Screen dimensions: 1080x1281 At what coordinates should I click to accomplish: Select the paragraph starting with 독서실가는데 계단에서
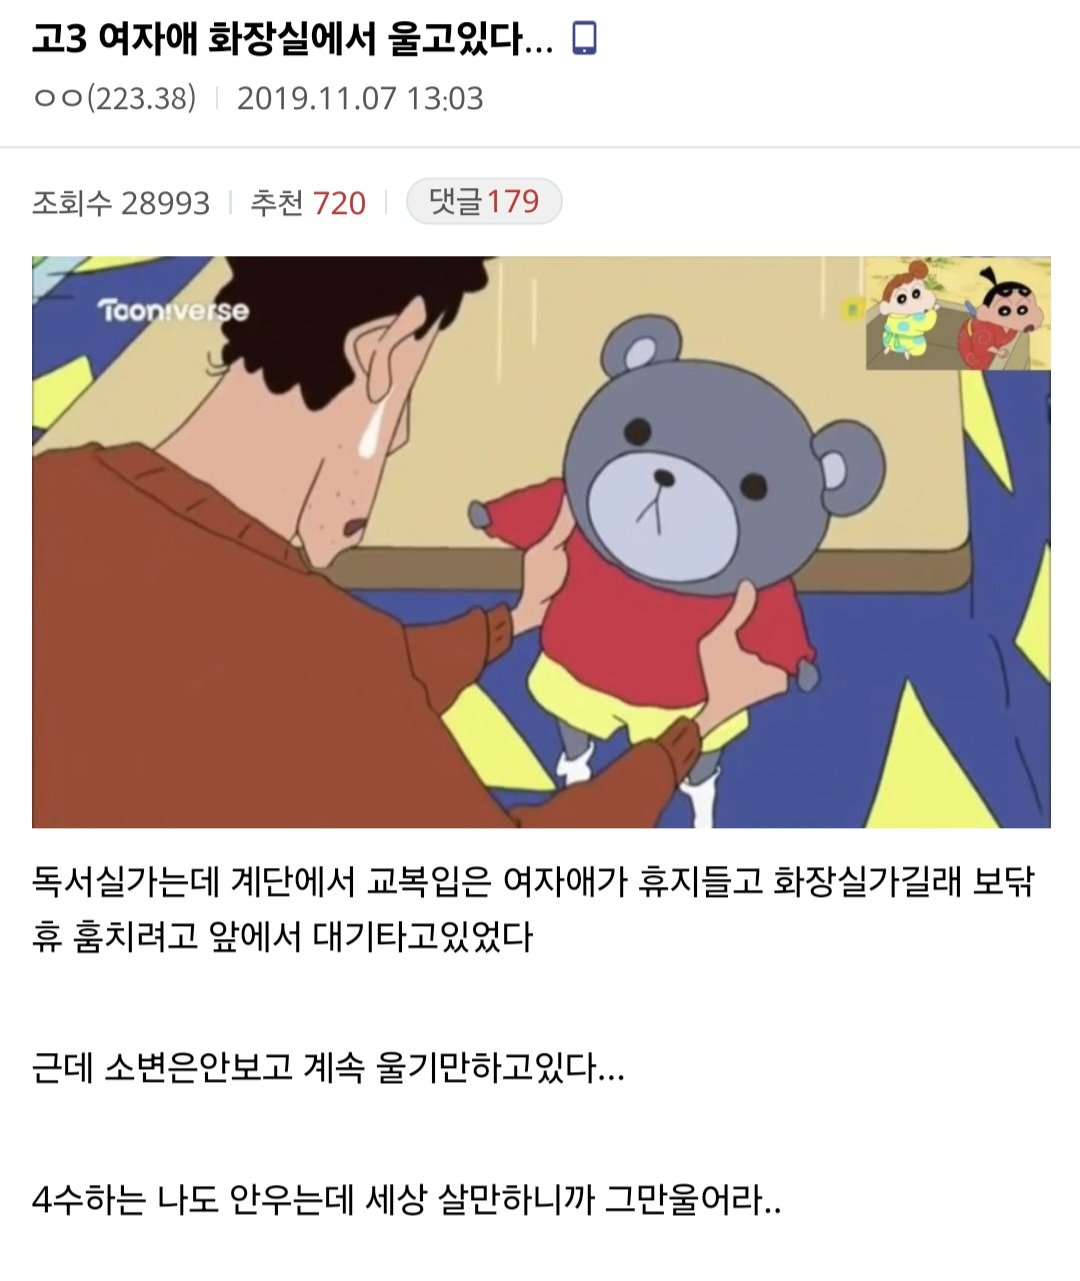pyautogui.click(x=533, y=910)
